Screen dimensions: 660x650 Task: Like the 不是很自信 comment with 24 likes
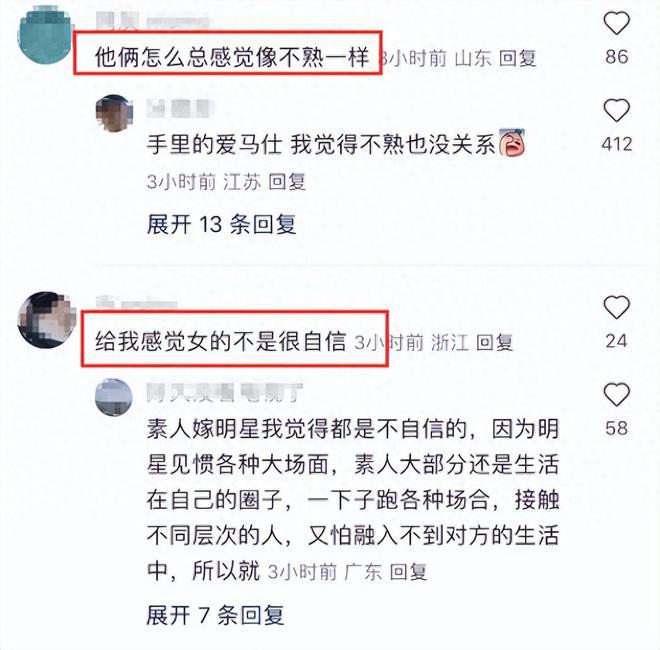point(617,307)
